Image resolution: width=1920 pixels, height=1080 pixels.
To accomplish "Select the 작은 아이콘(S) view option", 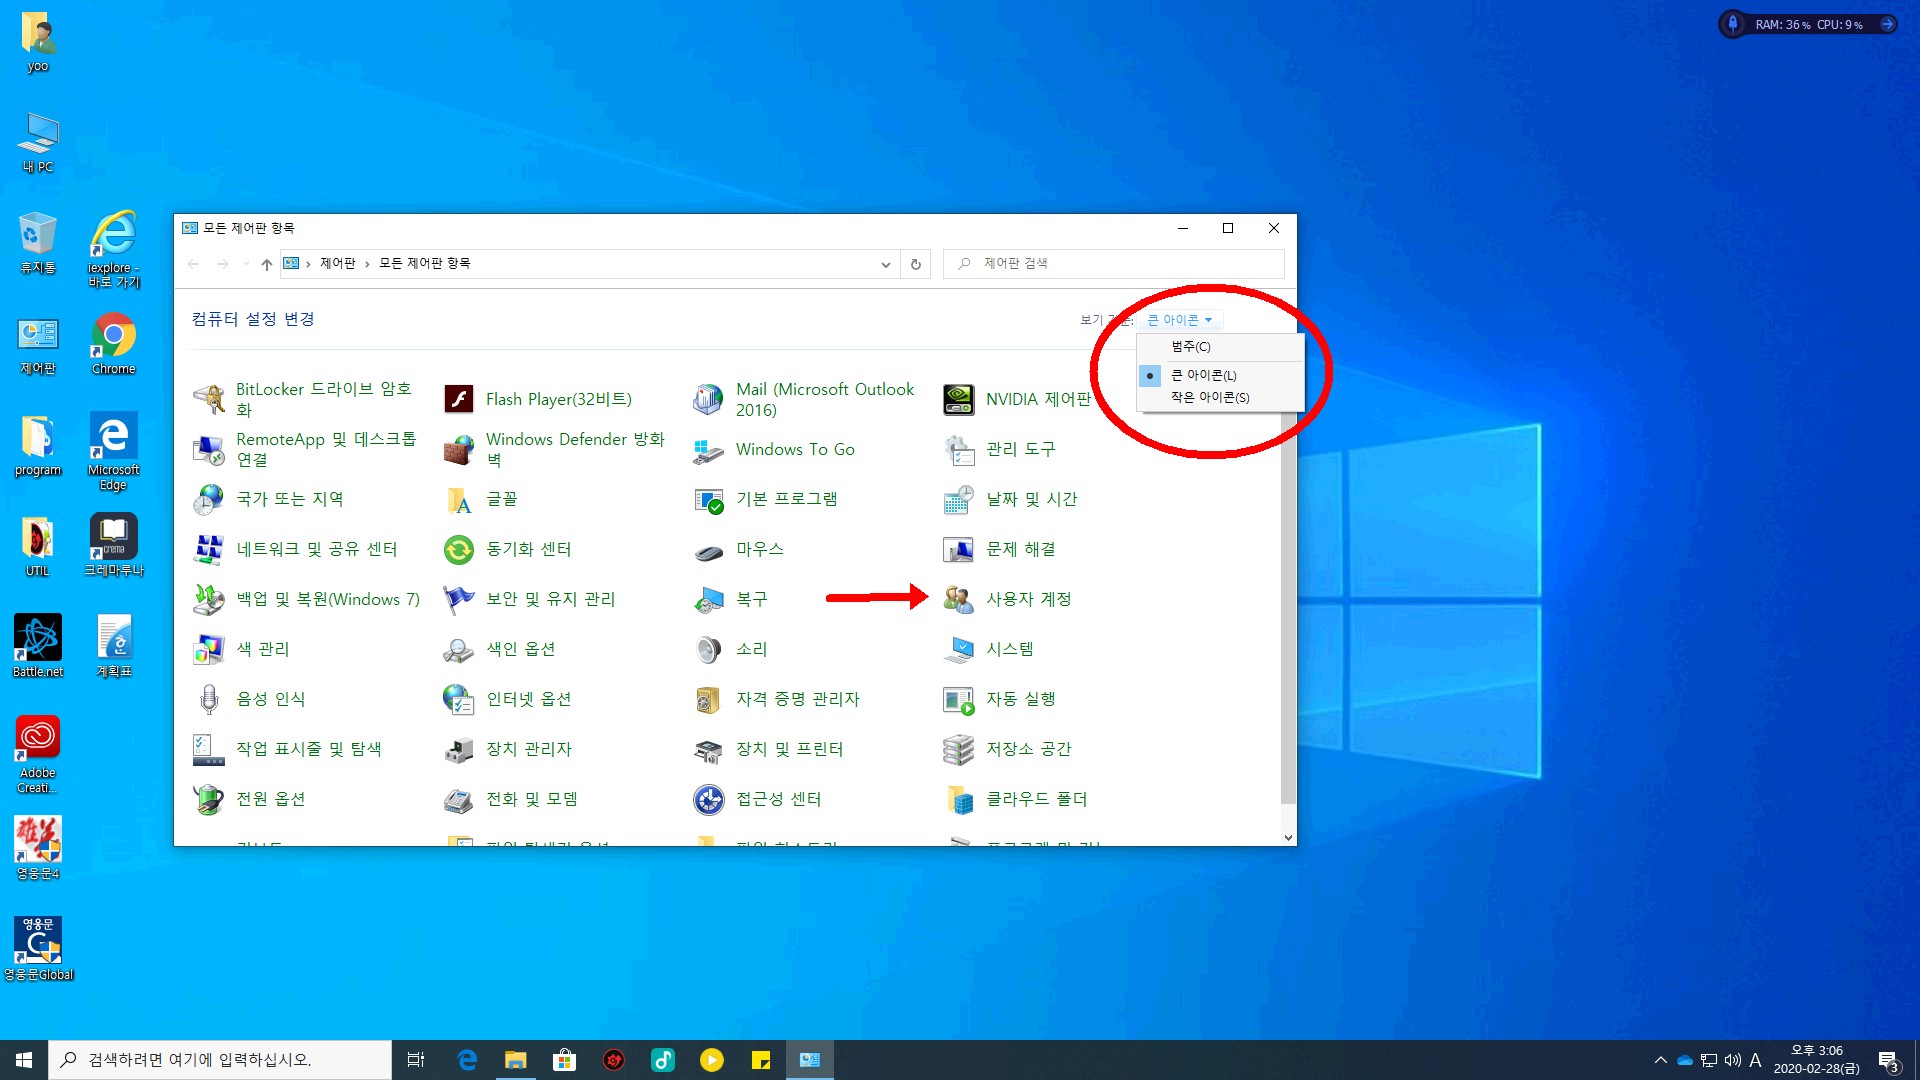I will [x=1210, y=397].
